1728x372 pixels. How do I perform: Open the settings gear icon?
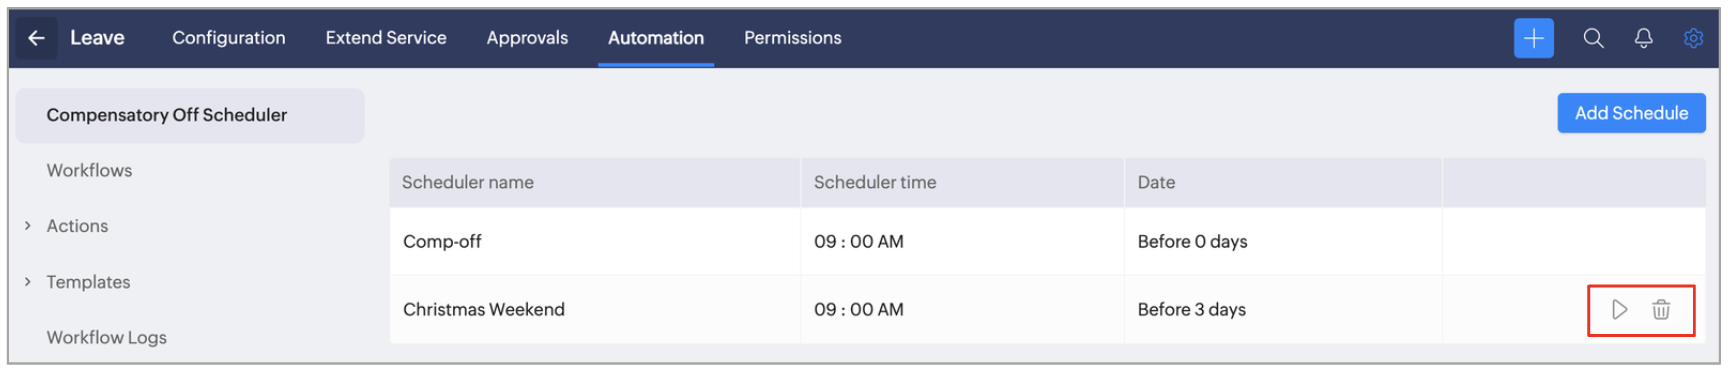[x=1693, y=38]
